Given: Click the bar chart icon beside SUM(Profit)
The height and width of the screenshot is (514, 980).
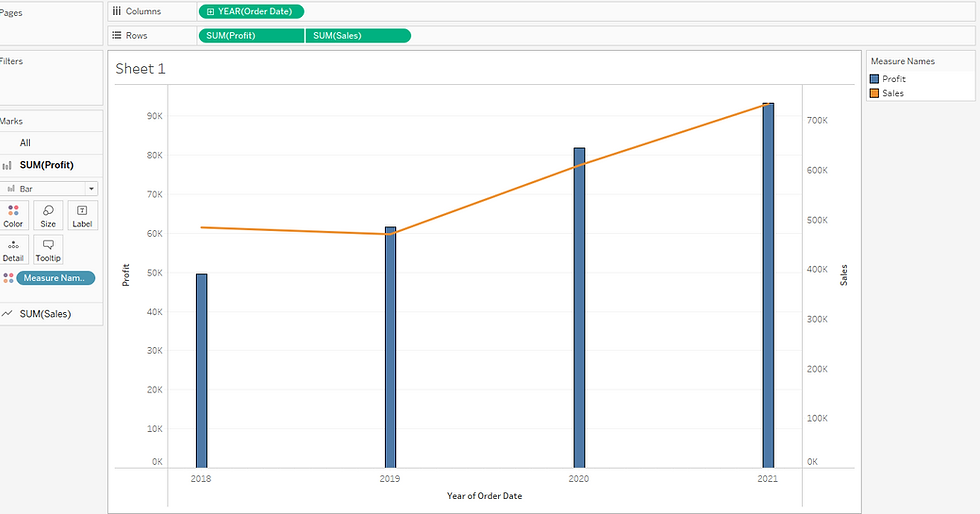Looking at the screenshot, I should [x=7, y=166].
